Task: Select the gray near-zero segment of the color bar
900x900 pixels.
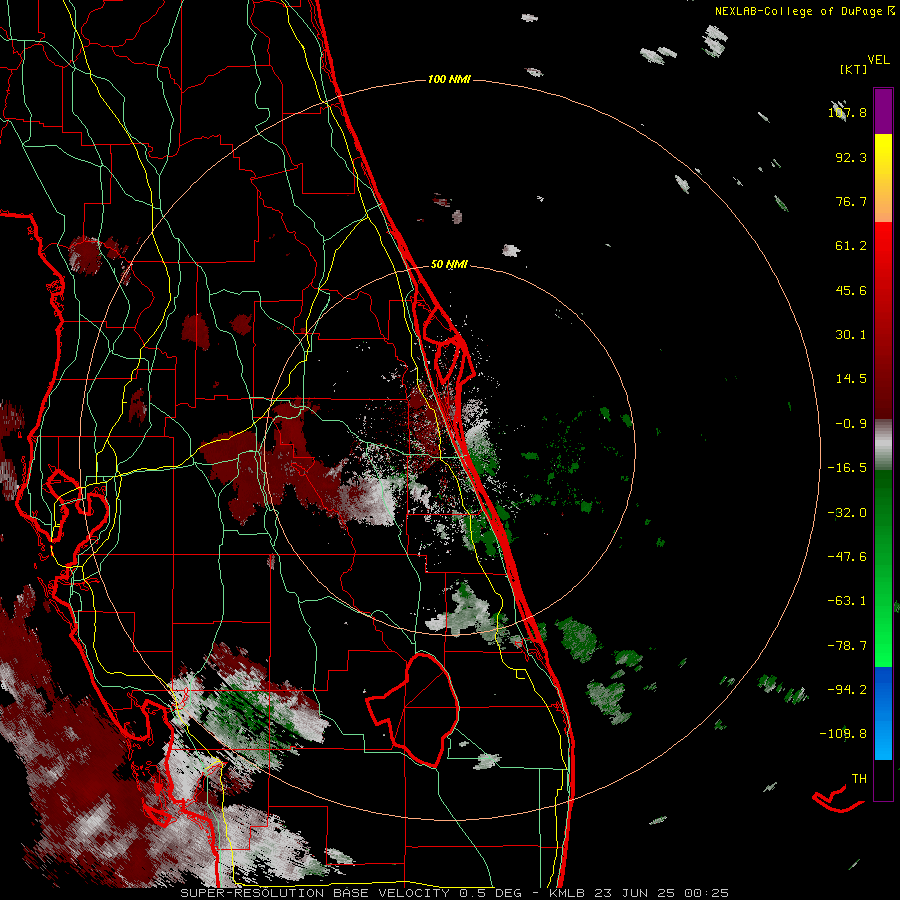Action: click(x=883, y=445)
